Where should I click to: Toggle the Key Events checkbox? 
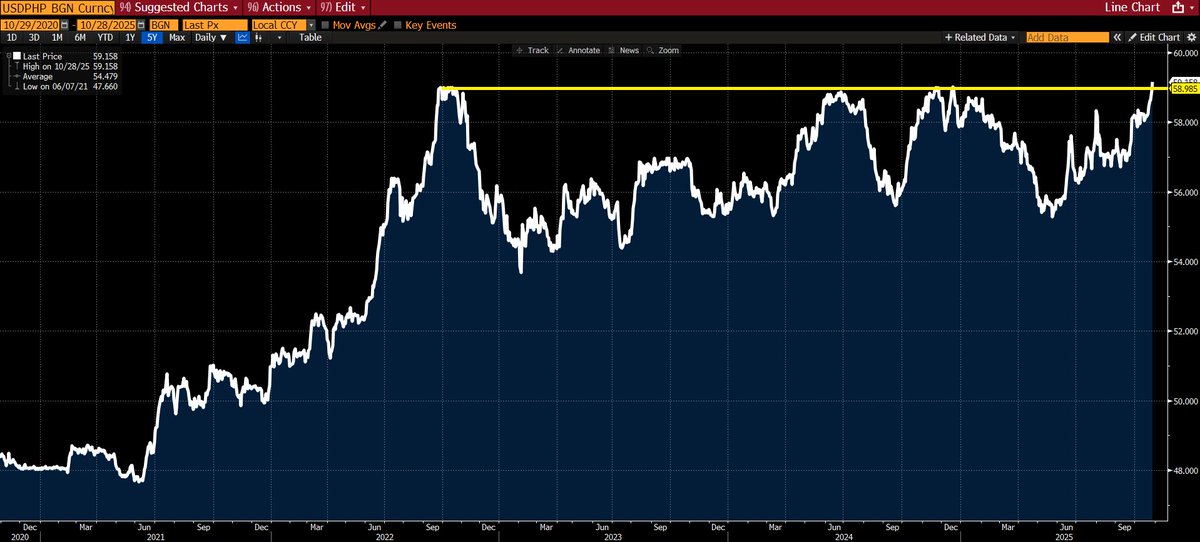tap(398, 25)
